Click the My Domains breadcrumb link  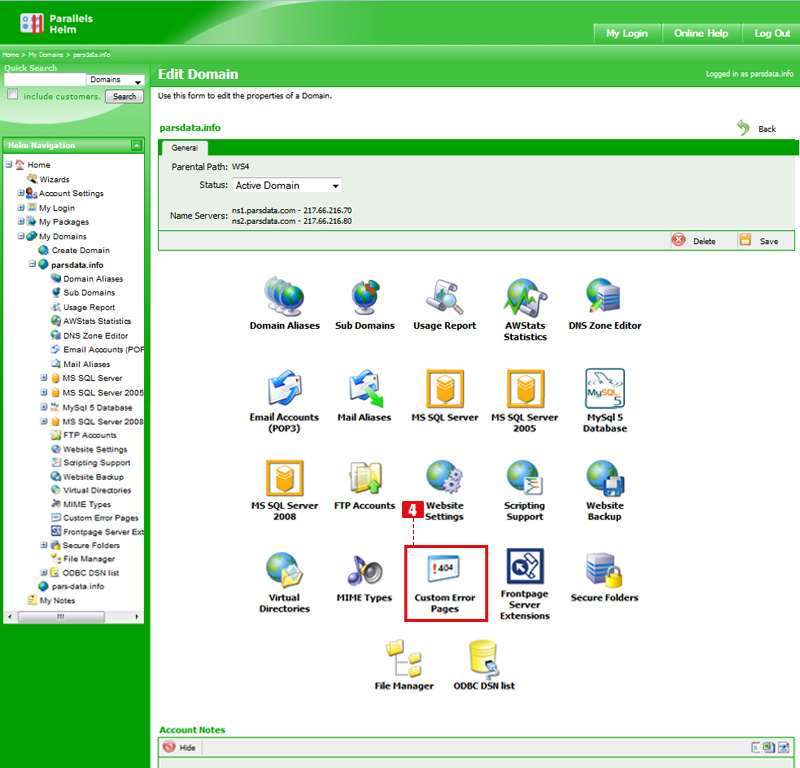45,55
